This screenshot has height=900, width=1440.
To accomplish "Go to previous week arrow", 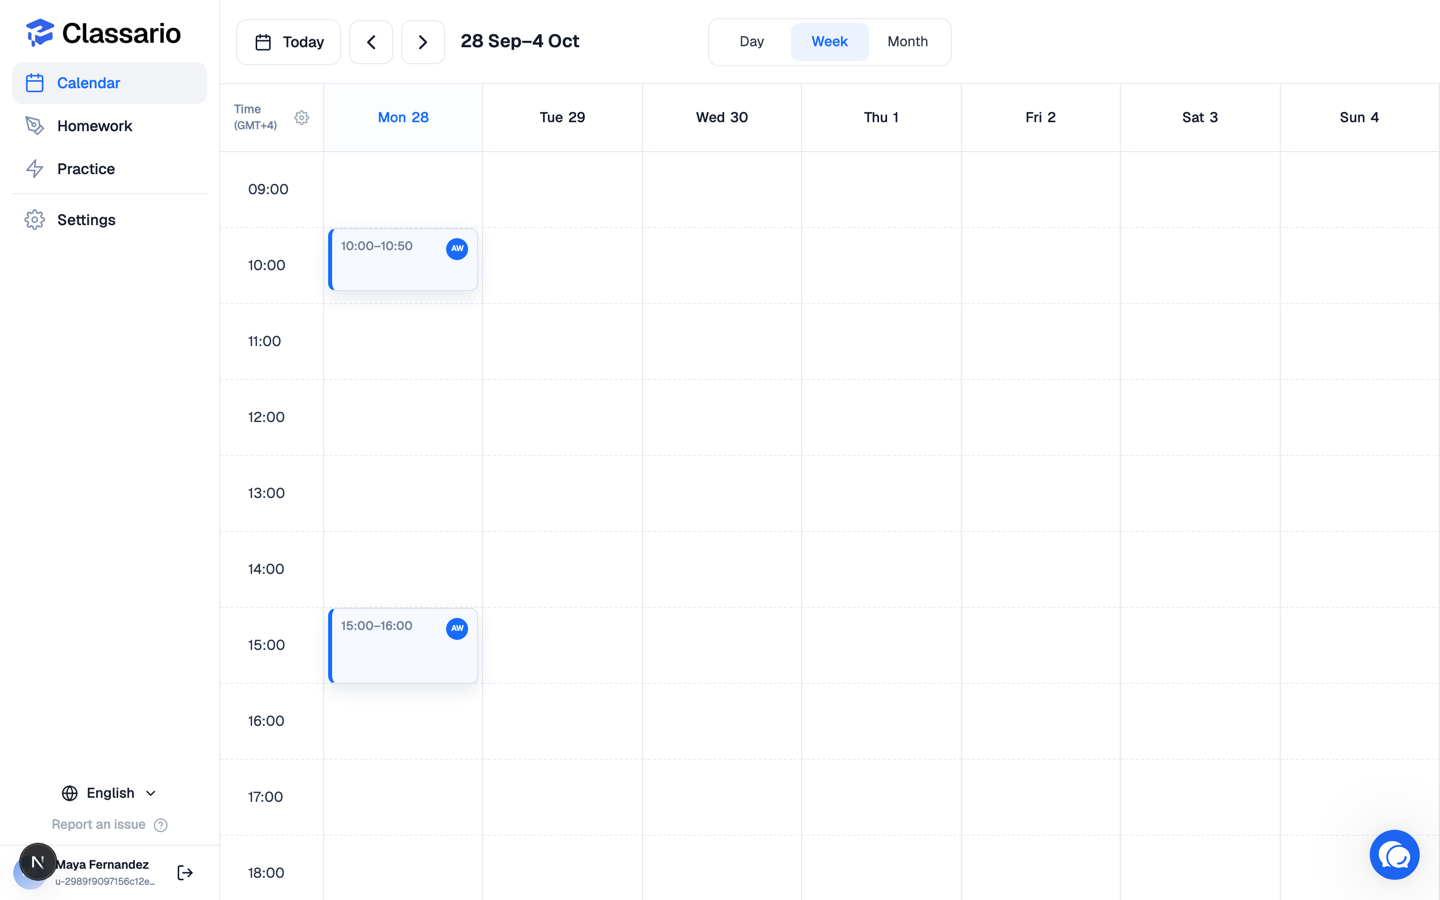I will [371, 42].
